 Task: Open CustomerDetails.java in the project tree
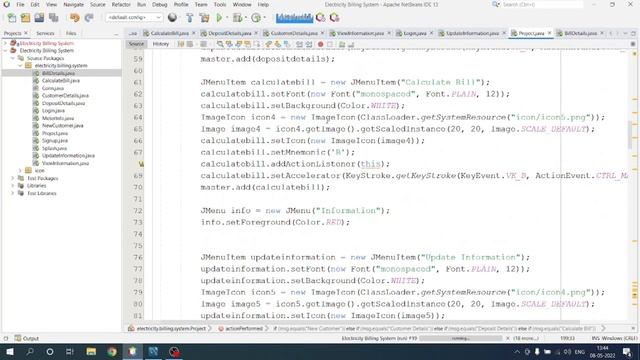click(65, 96)
